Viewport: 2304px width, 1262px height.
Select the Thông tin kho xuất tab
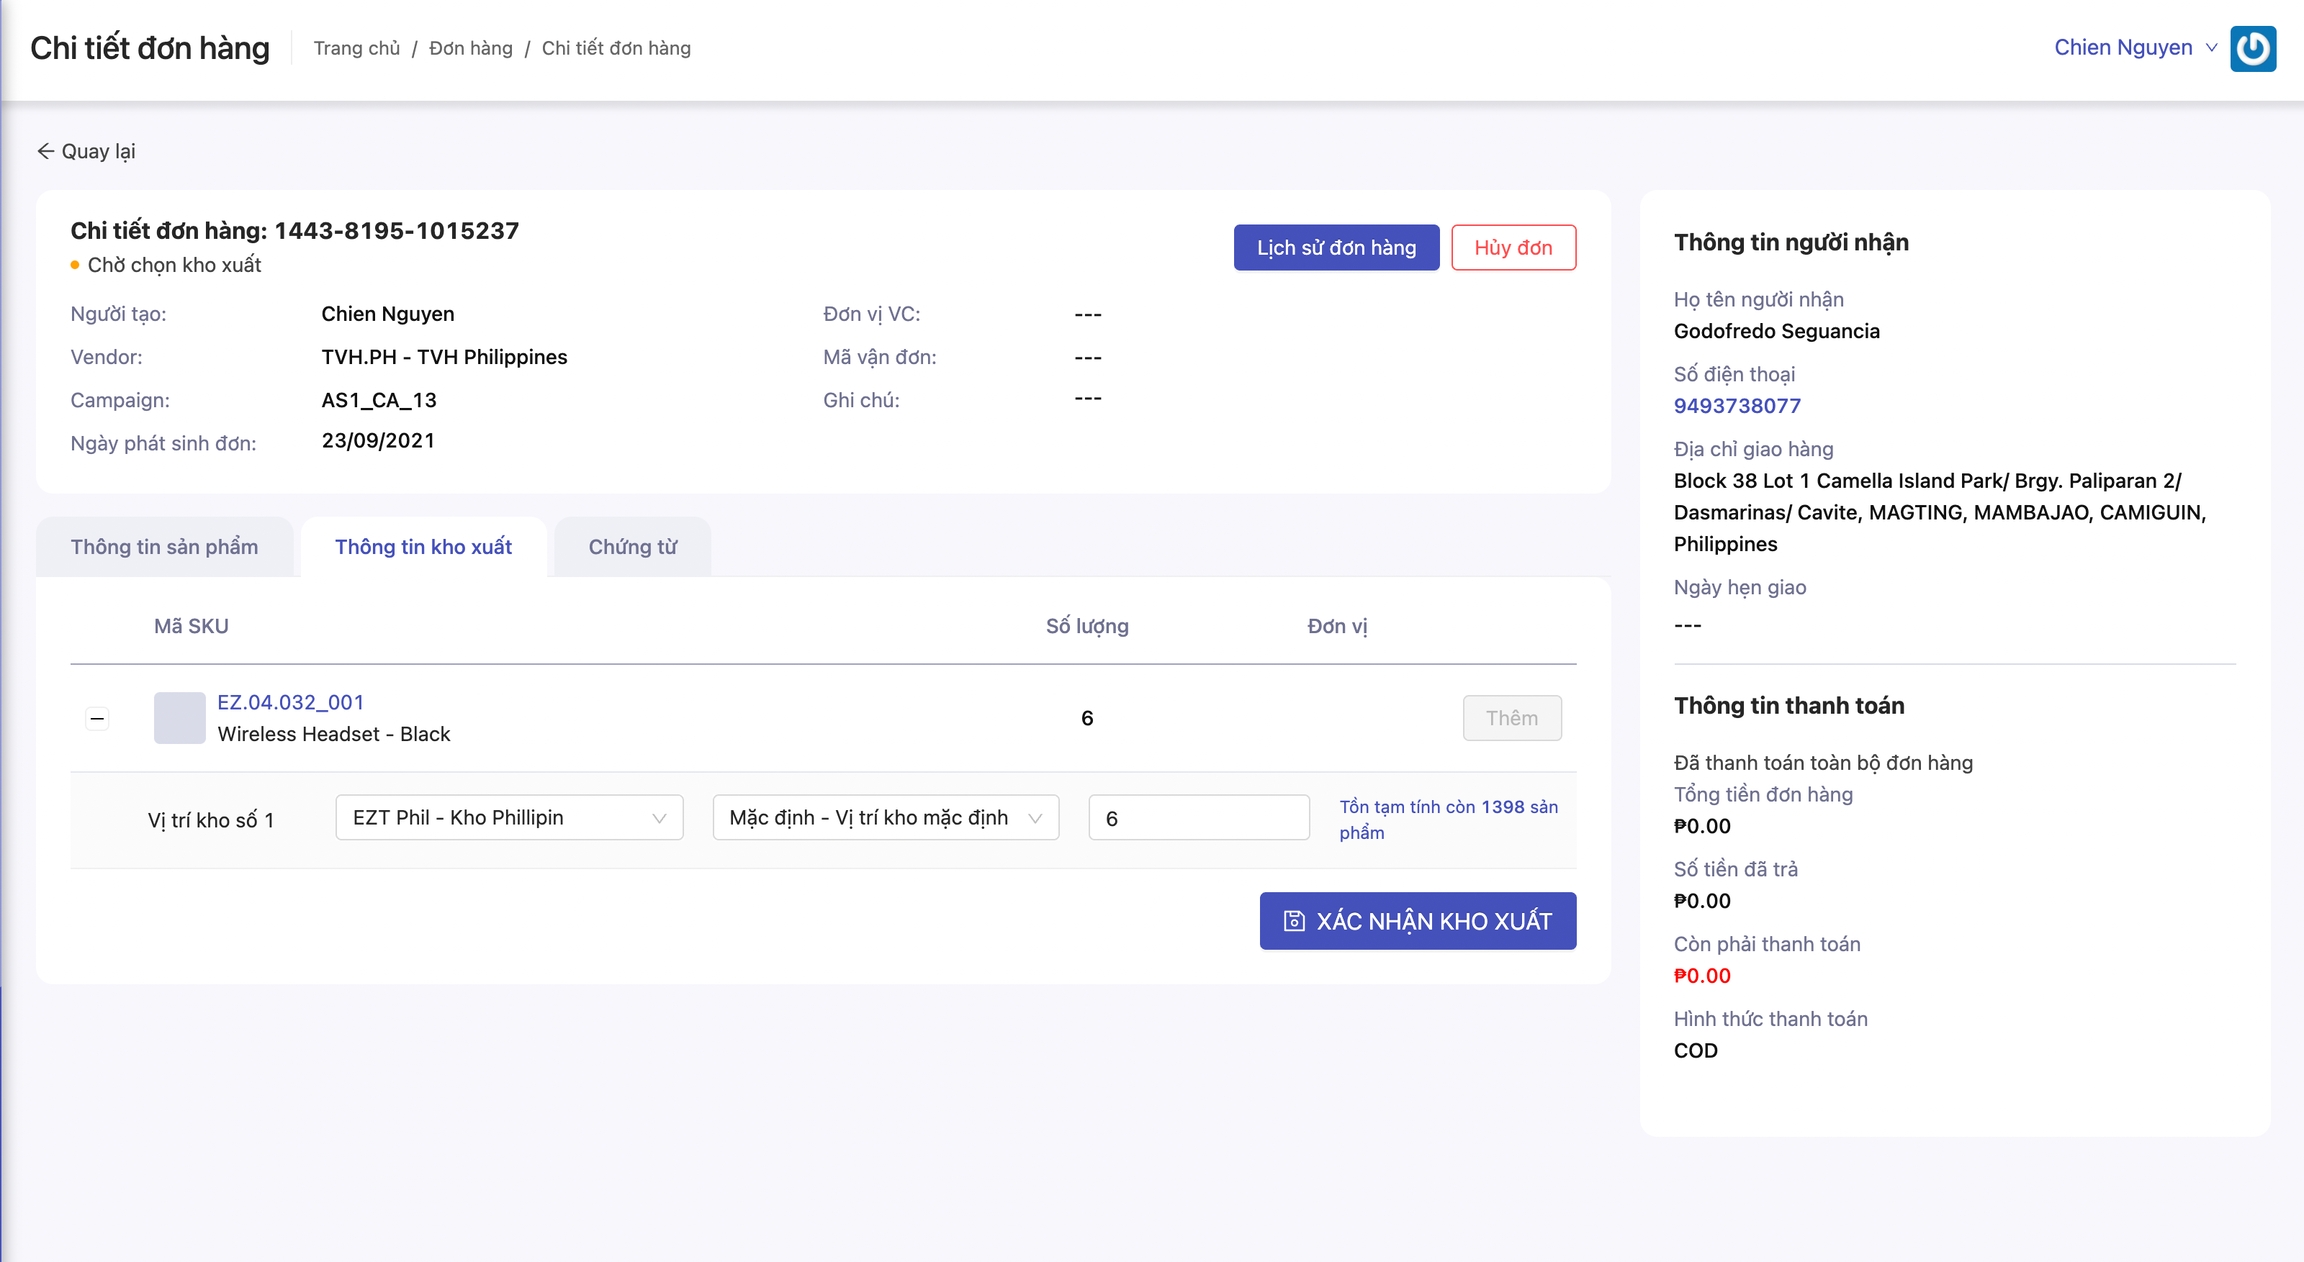[x=423, y=547]
